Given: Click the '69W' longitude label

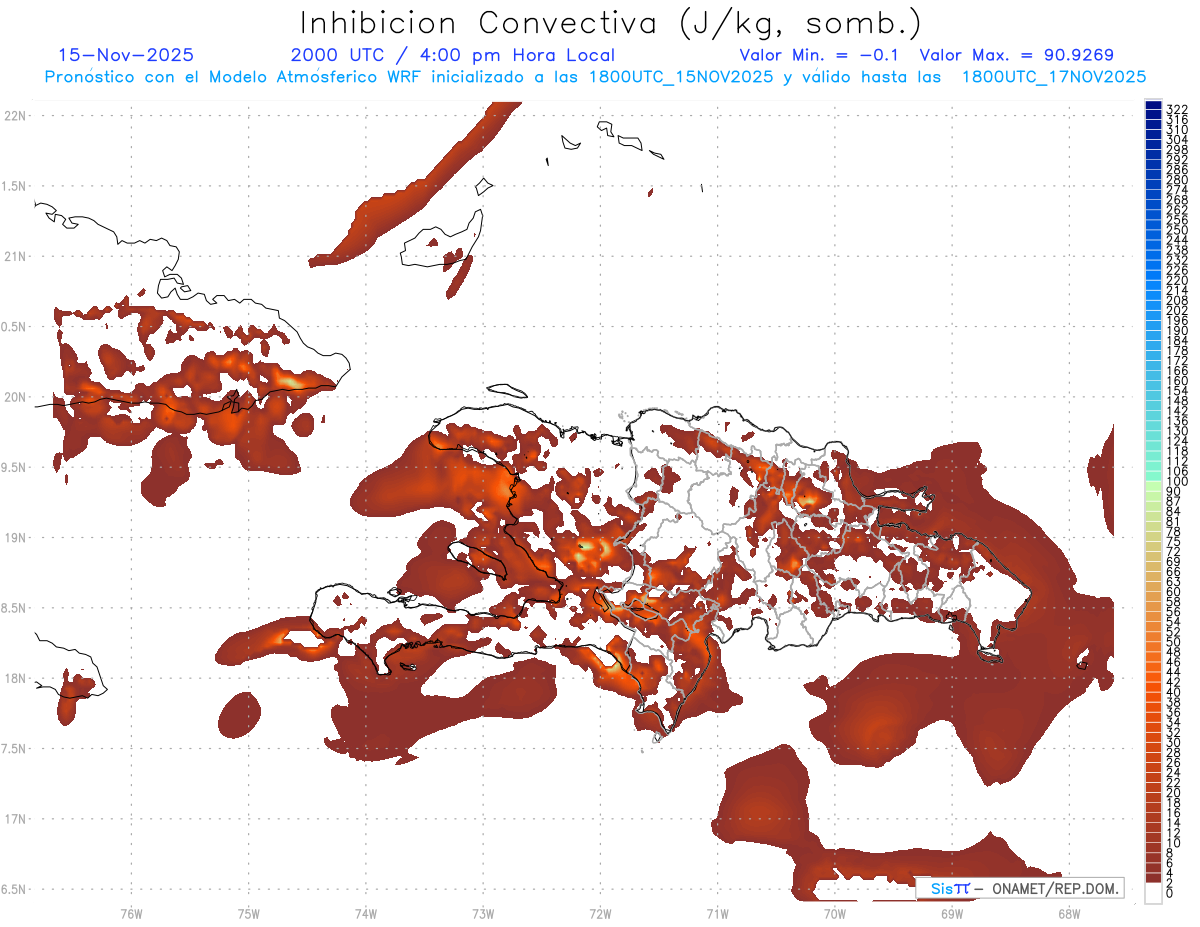Looking at the screenshot, I should (x=952, y=913).
